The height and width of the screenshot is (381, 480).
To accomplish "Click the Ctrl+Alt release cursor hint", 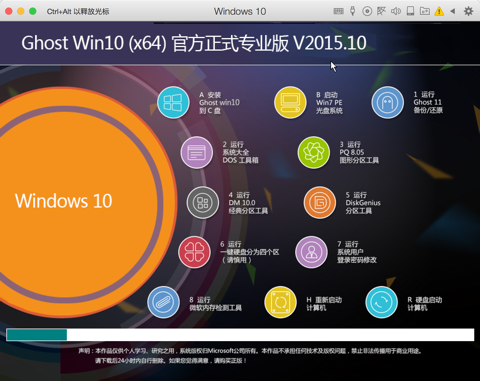I will pyautogui.click(x=78, y=11).
